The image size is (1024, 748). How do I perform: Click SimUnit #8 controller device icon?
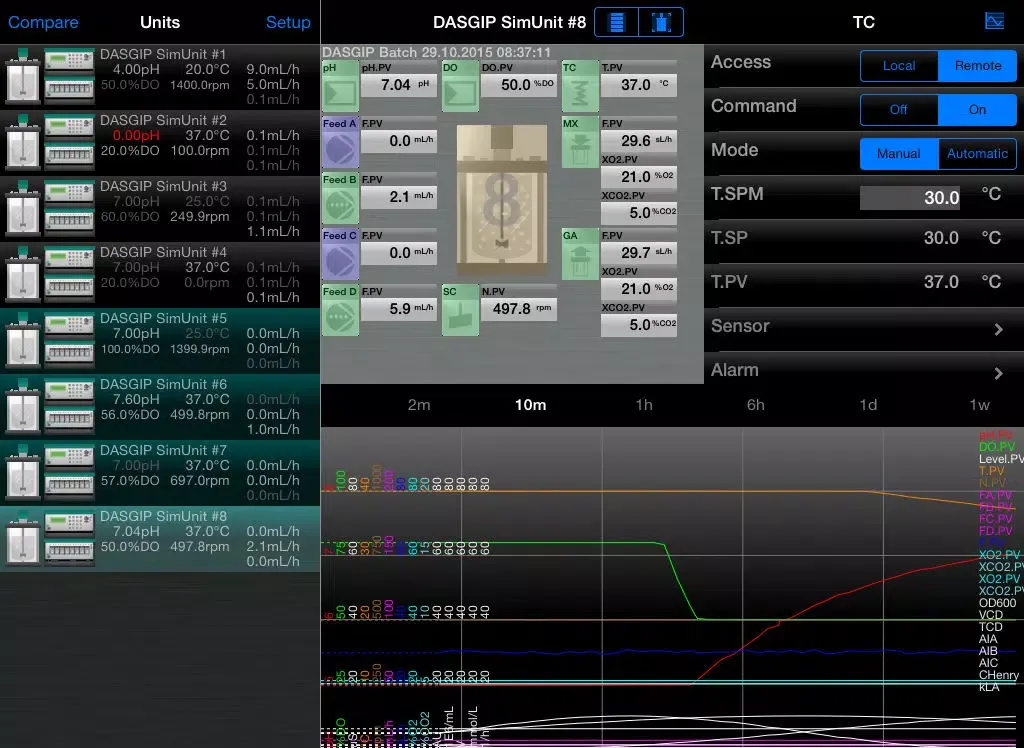click(69, 538)
